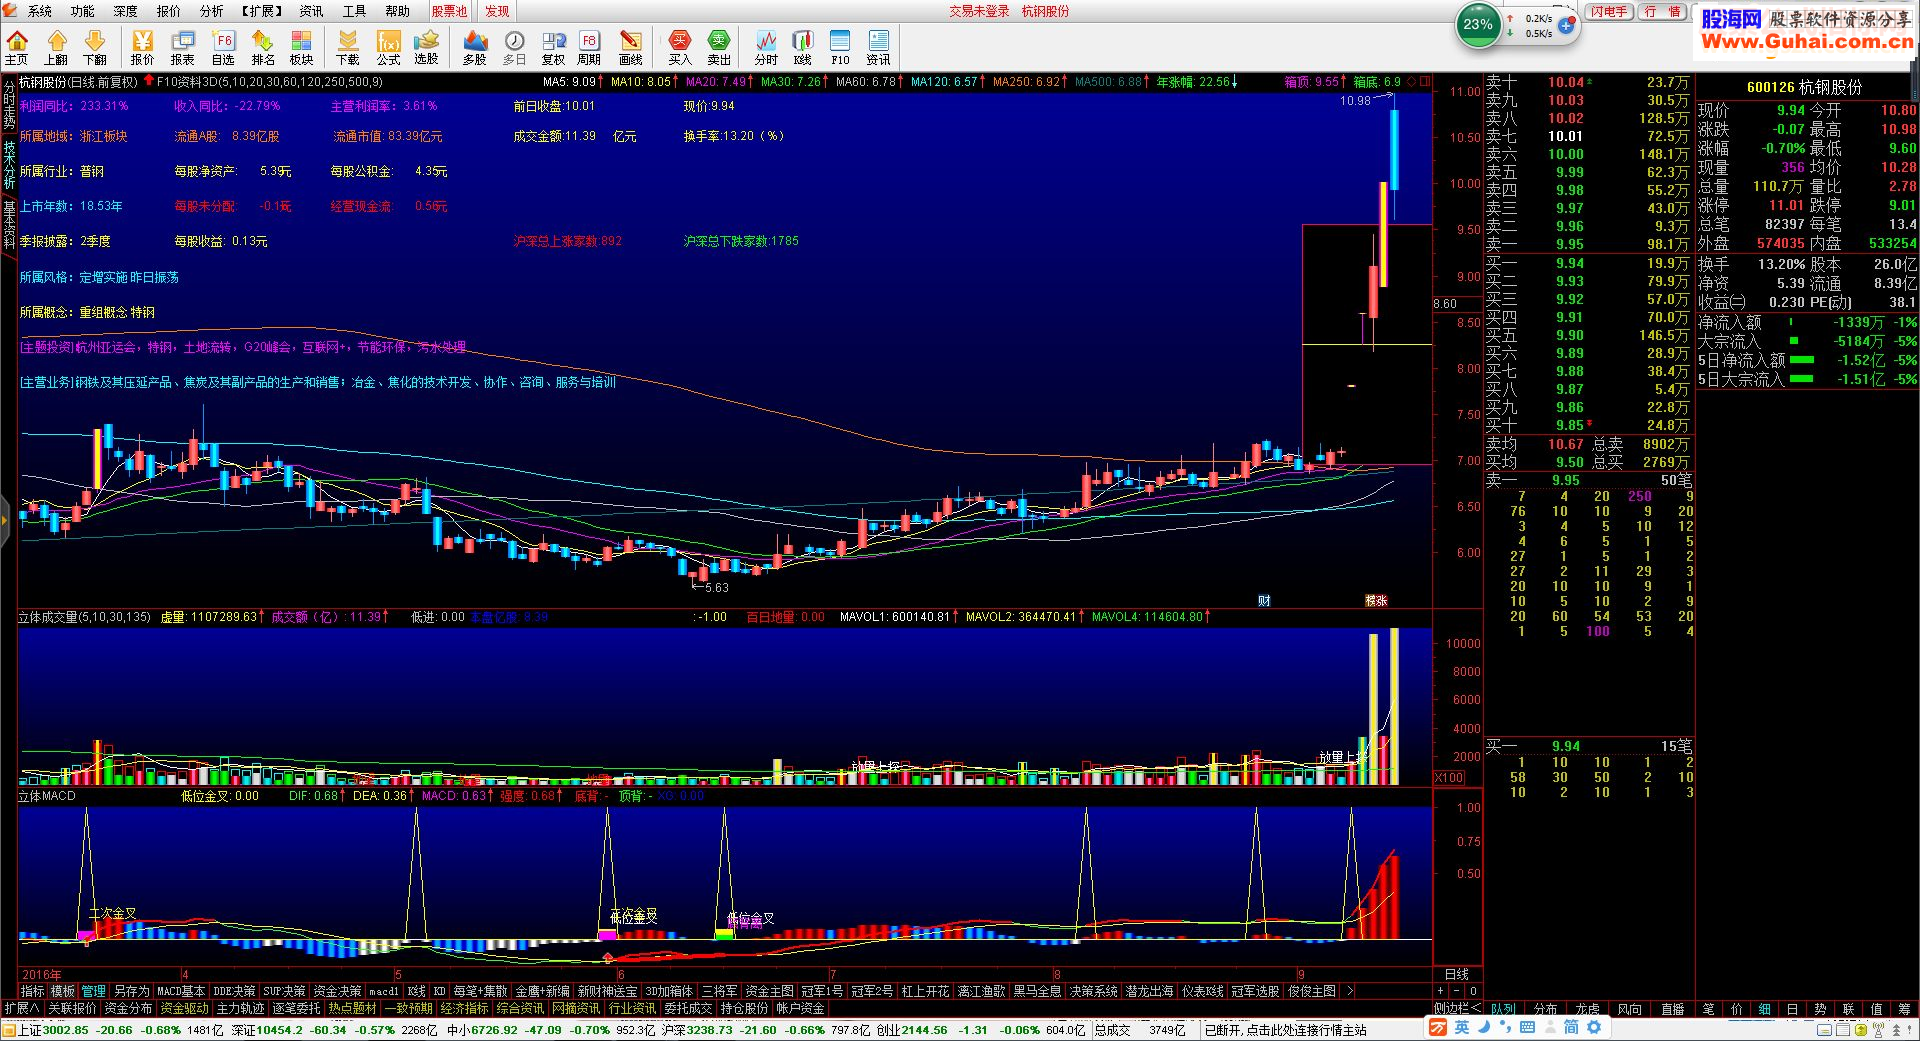
Task: Select the 龙虎 side panel tab
Action: pos(1587,1009)
